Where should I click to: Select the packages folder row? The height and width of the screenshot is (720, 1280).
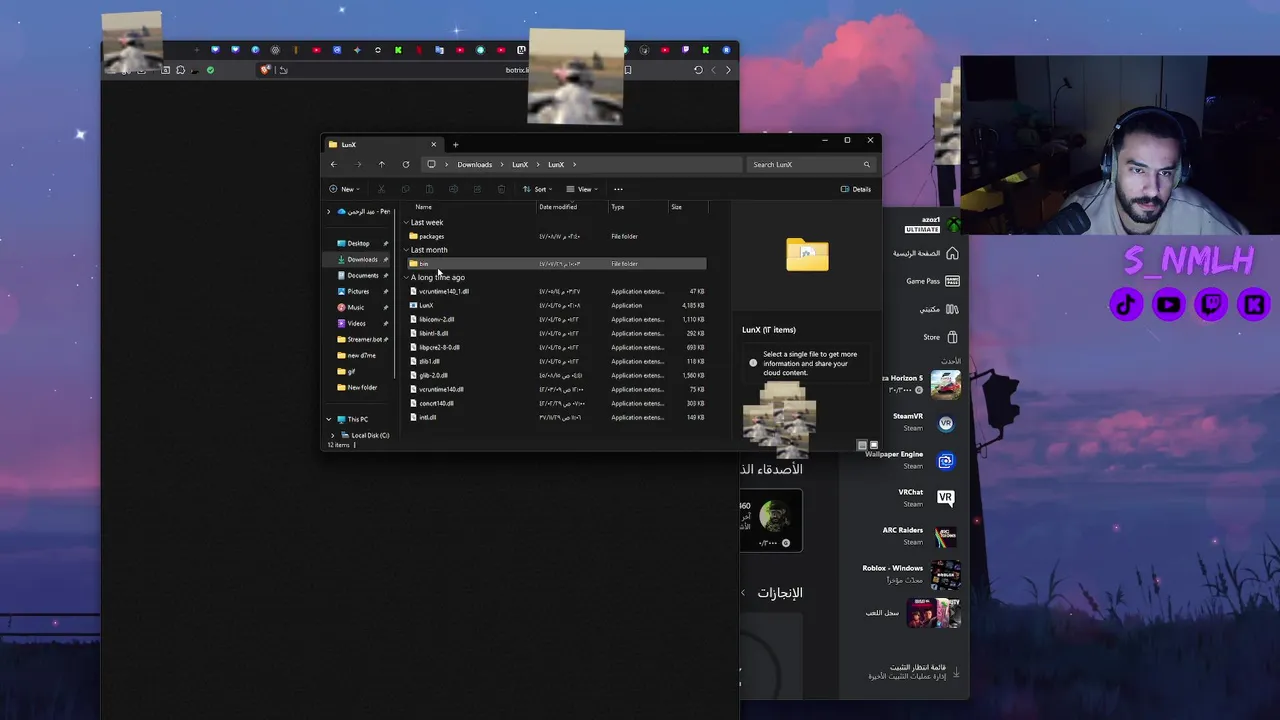pos(556,237)
